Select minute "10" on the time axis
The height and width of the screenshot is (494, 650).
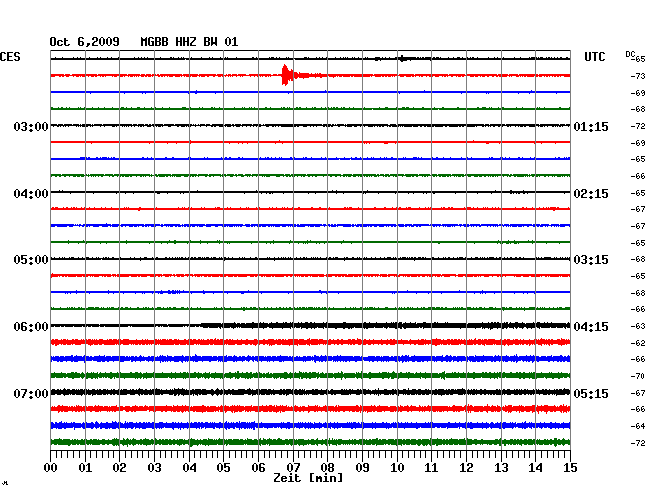[397, 468]
